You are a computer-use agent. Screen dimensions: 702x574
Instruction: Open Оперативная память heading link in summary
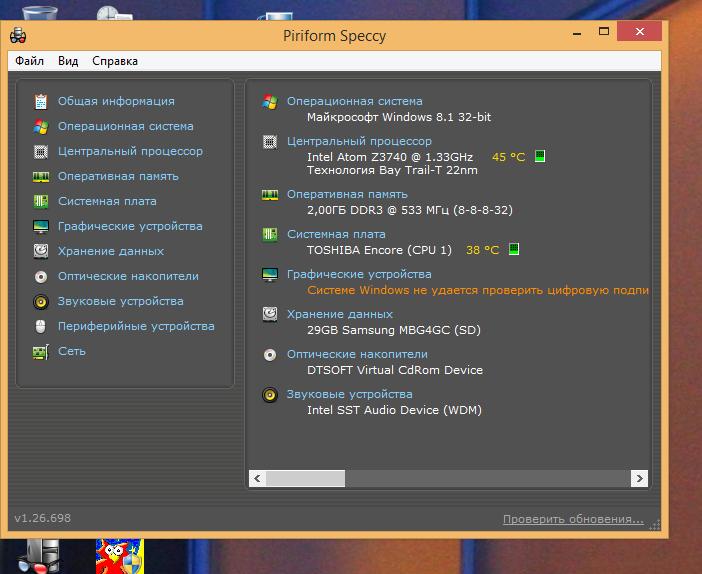point(347,195)
